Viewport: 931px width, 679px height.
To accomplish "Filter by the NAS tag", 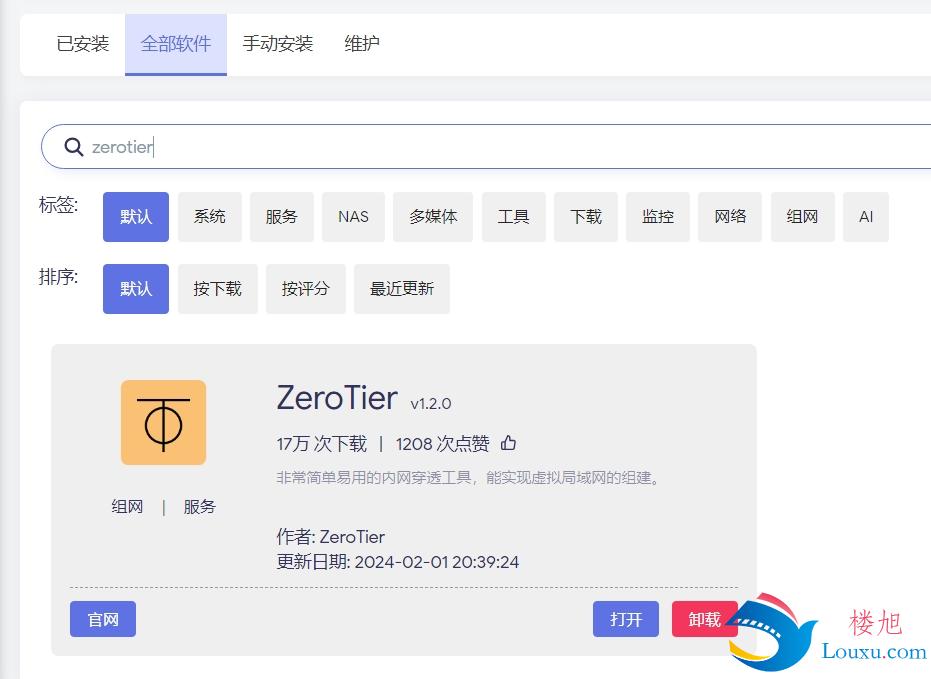I will click(353, 217).
